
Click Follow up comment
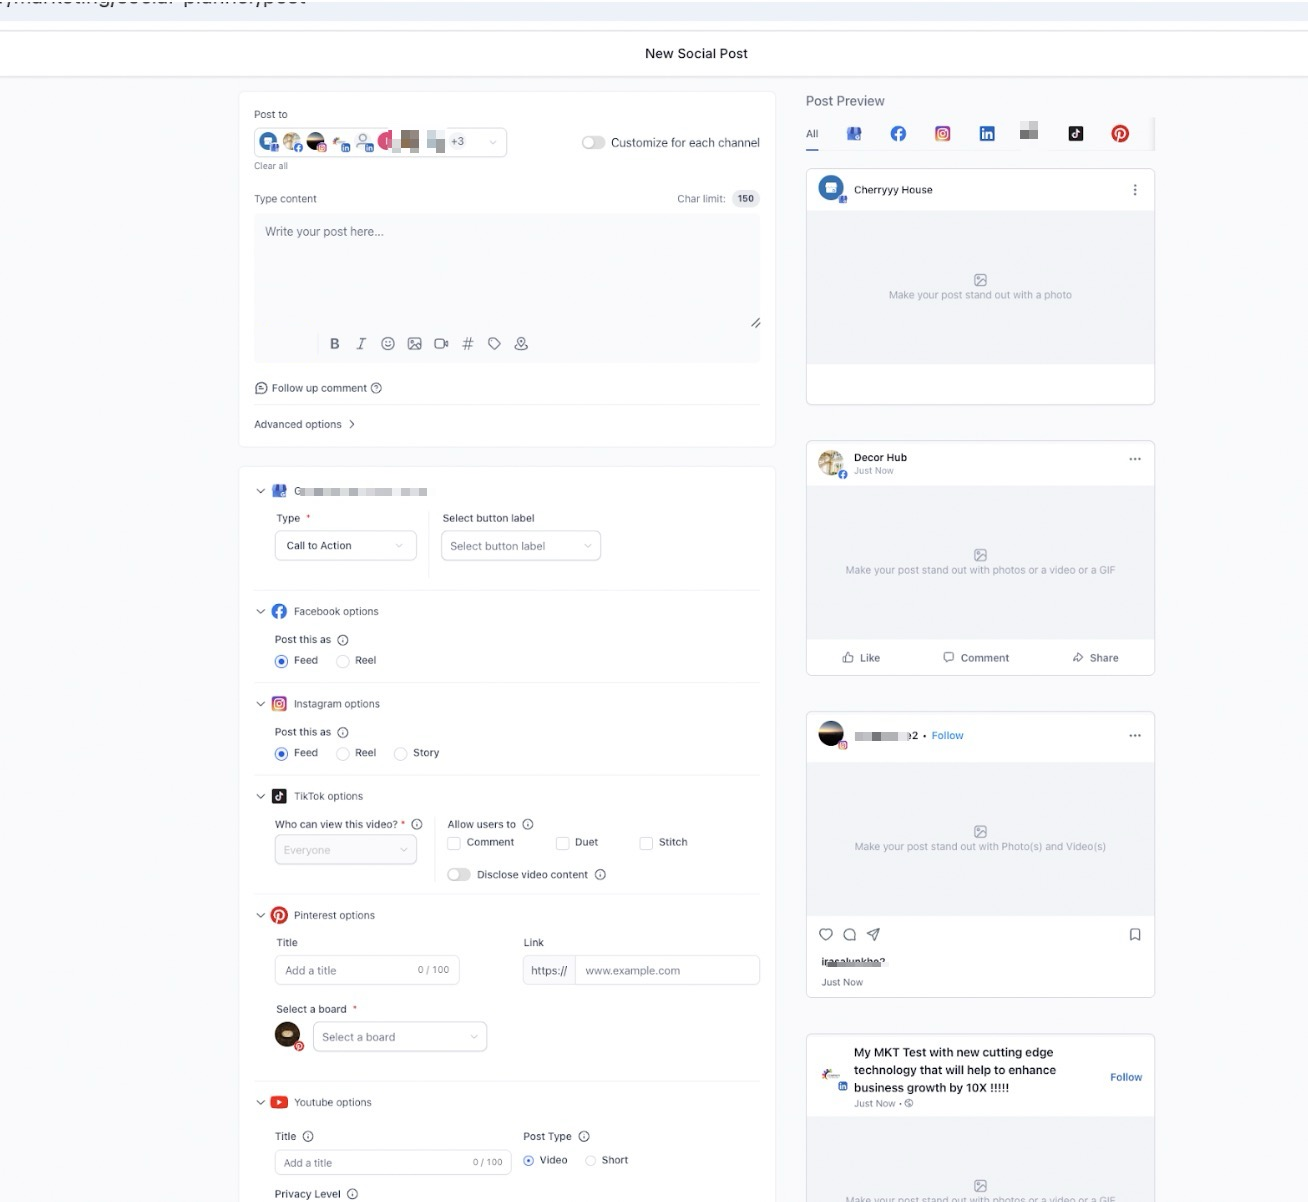click(318, 388)
